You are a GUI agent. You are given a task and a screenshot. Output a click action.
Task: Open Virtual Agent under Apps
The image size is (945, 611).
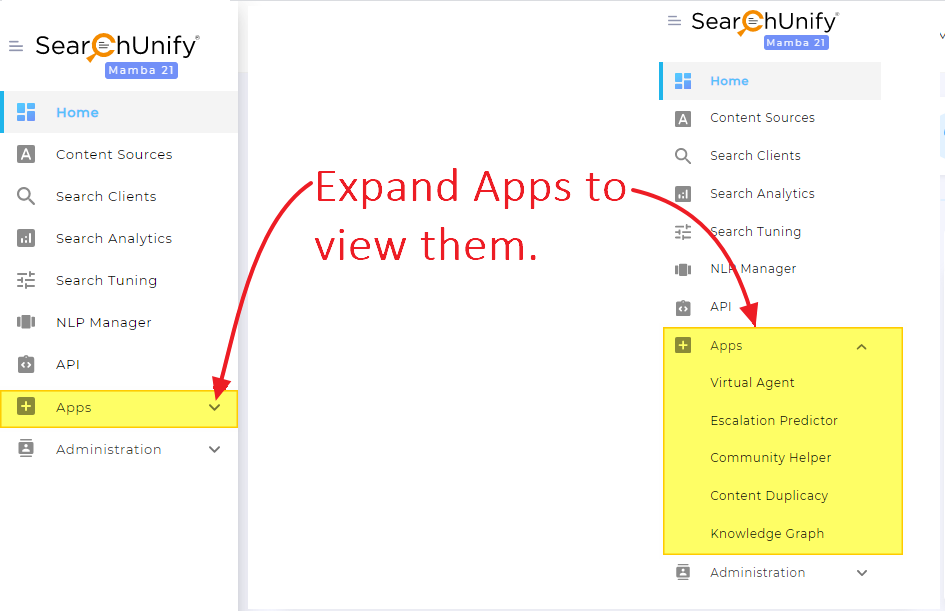click(752, 382)
